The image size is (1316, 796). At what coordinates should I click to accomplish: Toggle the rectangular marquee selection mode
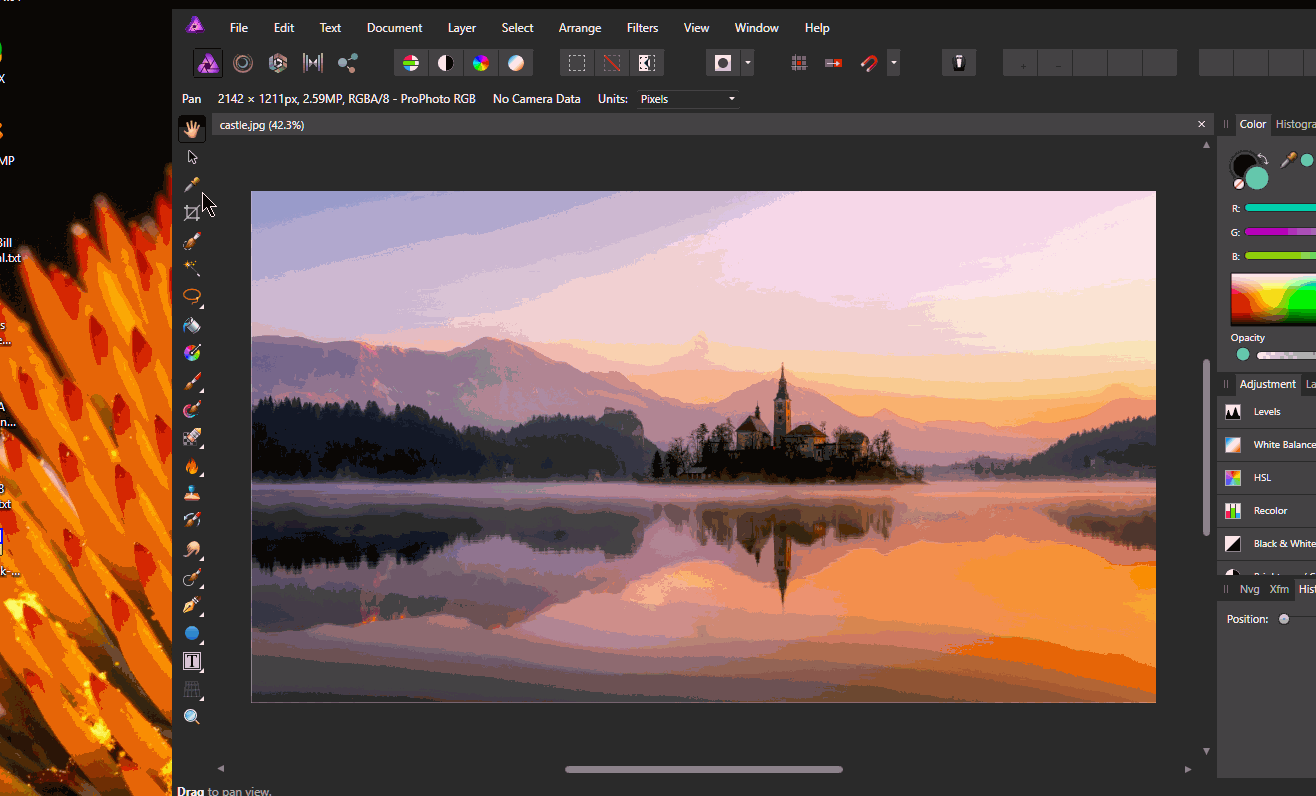(576, 62)
